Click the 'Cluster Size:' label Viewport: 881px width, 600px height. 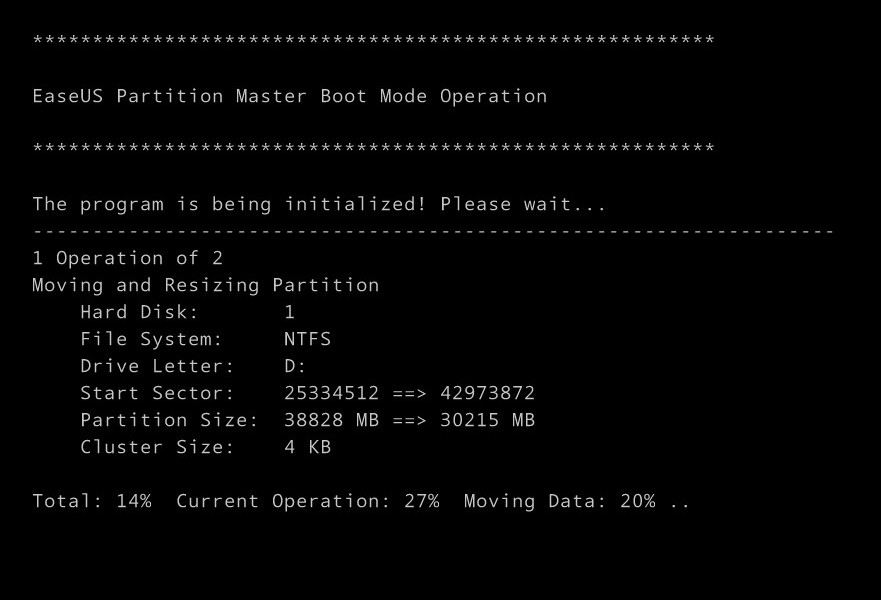click(x=157, y=447)
